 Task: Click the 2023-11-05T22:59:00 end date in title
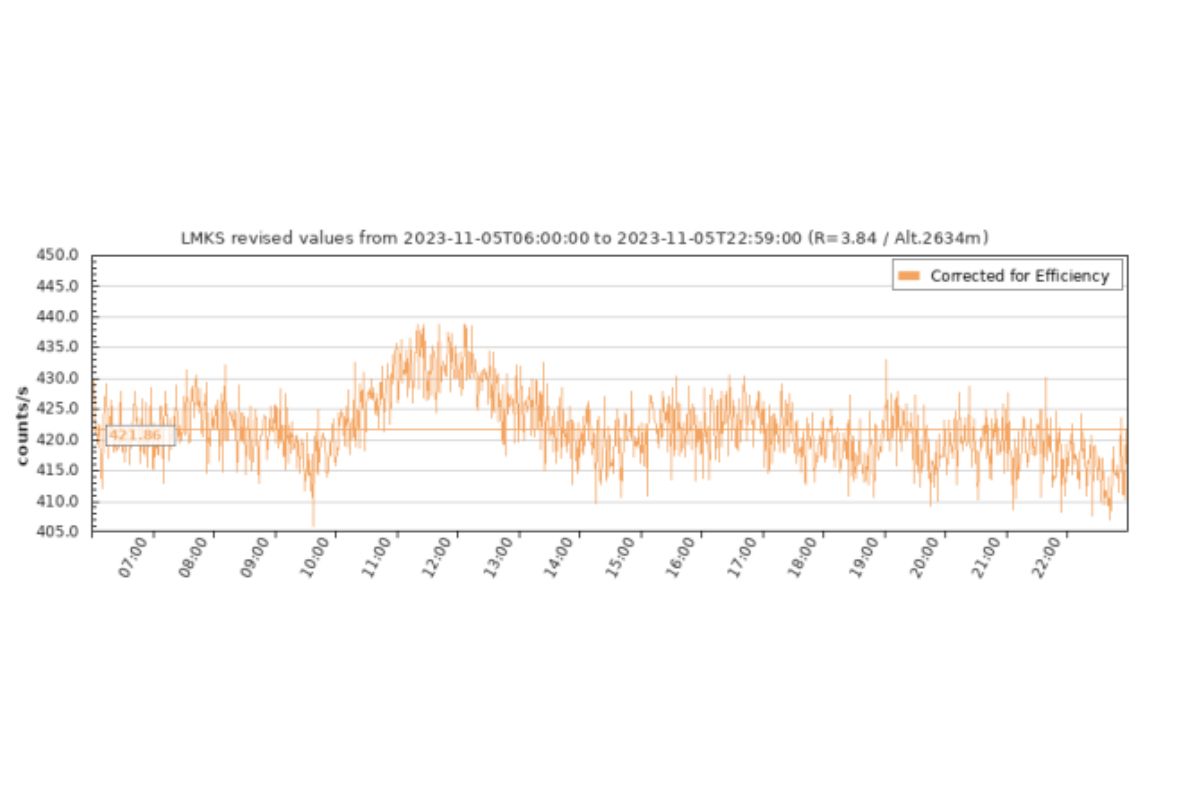(709, 238)
